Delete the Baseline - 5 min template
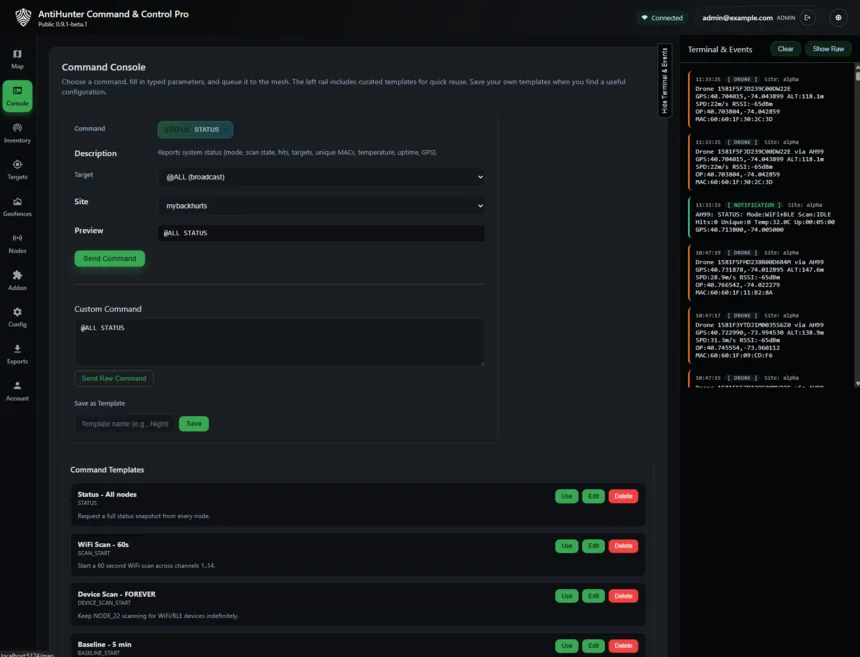Image resolution: width=860 pixels, height=657 pixels. coord(623,646)
